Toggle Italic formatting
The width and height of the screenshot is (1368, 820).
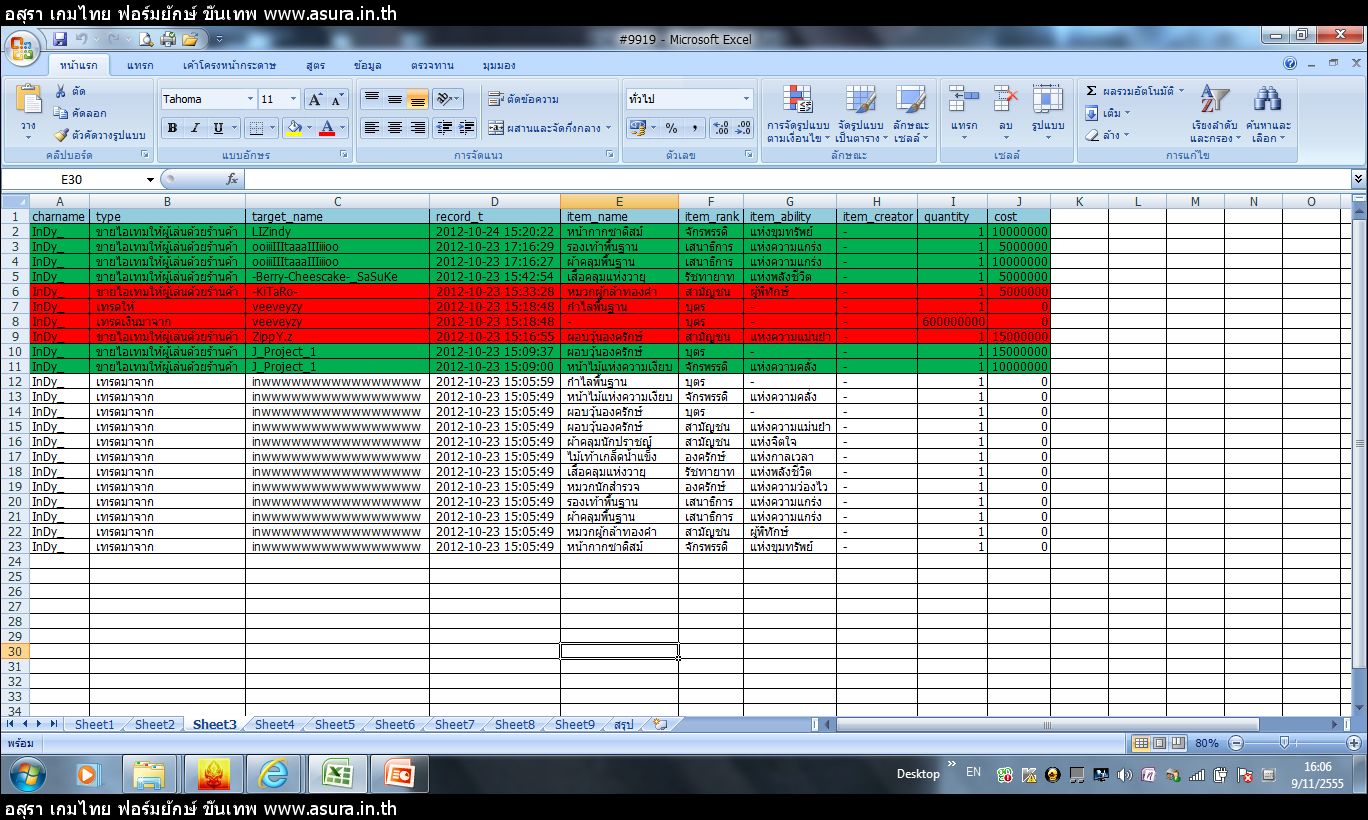[195, 128]
